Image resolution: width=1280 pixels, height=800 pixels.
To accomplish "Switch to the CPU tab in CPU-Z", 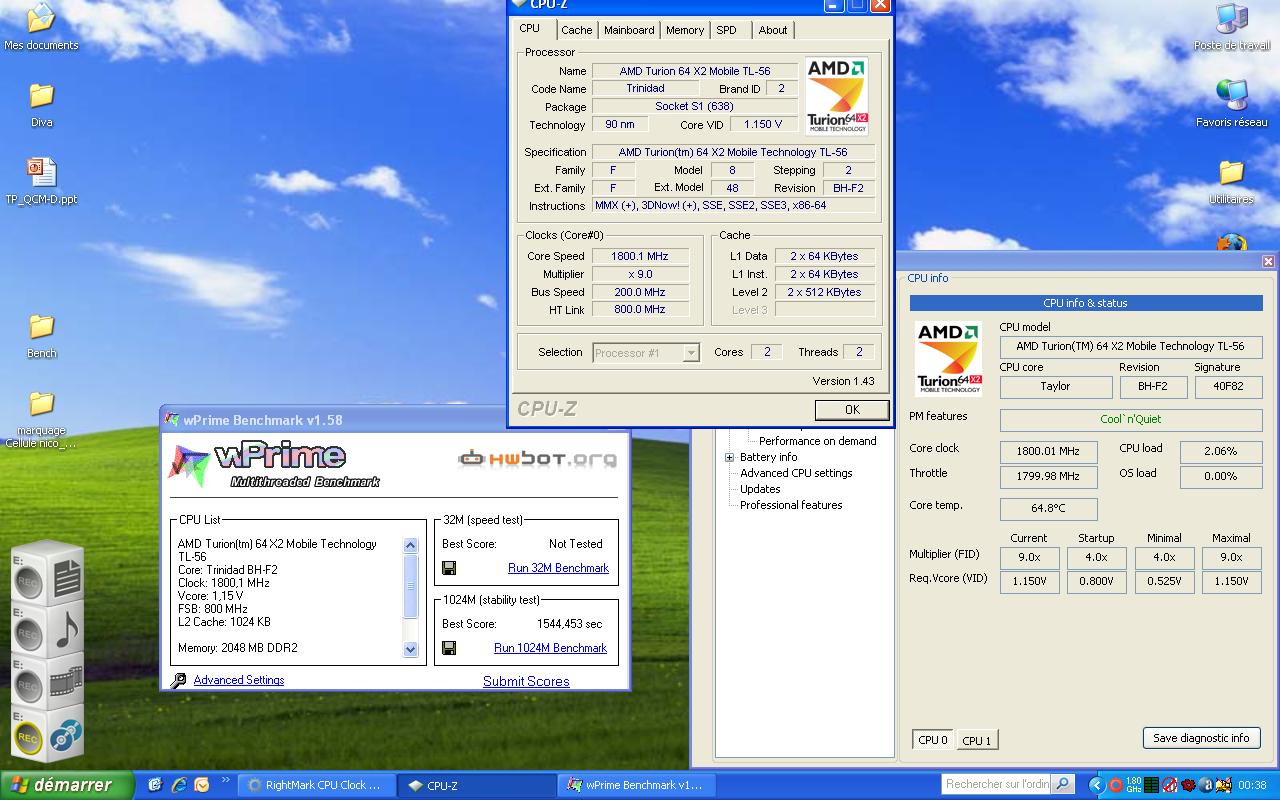I will coord(530,29).
